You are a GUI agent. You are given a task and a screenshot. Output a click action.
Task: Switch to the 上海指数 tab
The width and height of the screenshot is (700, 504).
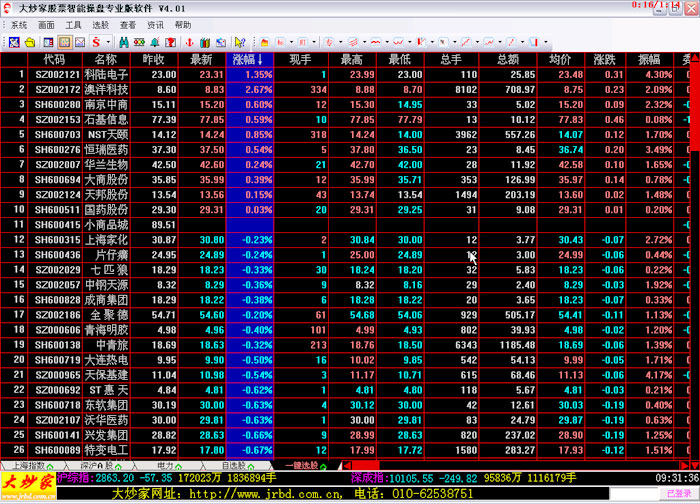point(32,466)
